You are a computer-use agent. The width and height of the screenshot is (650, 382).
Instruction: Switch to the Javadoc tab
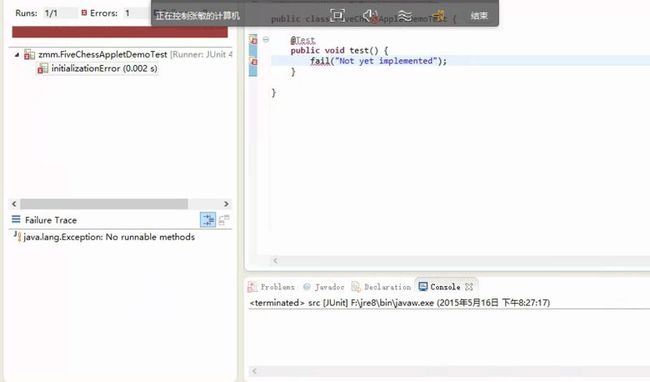coord(324,287)
